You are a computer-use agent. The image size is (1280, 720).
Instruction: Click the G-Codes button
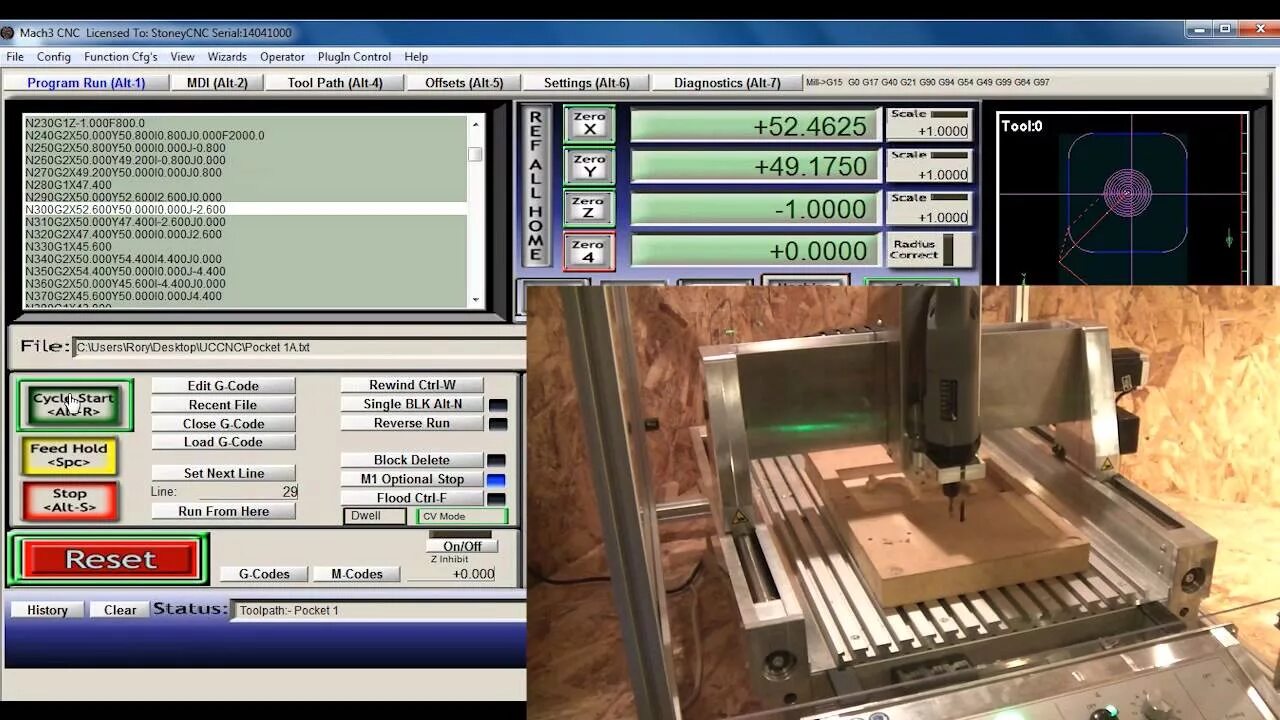click(x=264, y=574)
